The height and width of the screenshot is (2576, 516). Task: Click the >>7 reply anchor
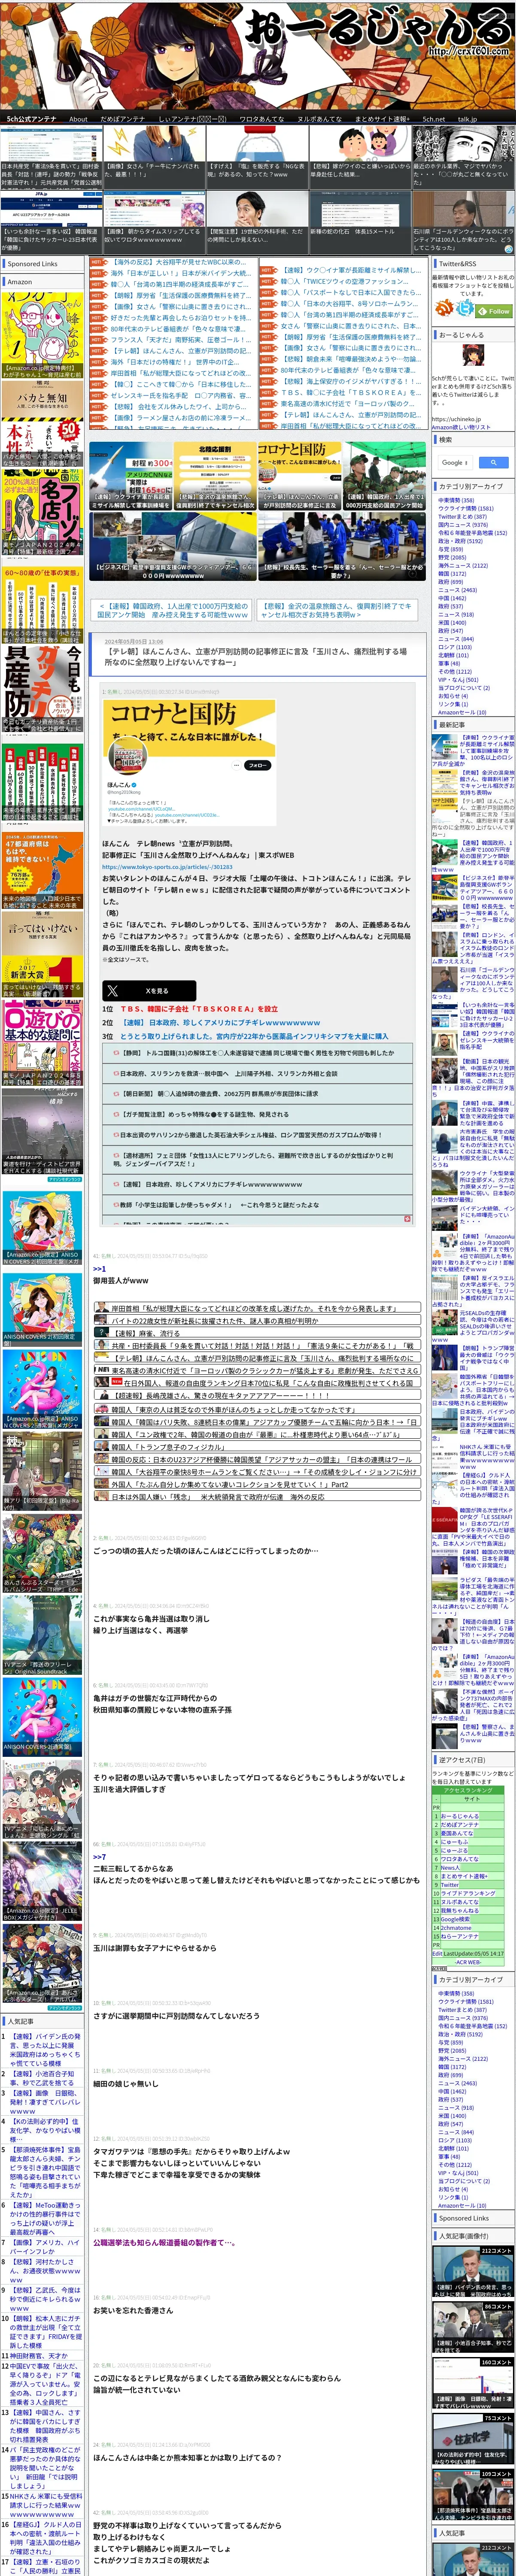click(99, 1857)
